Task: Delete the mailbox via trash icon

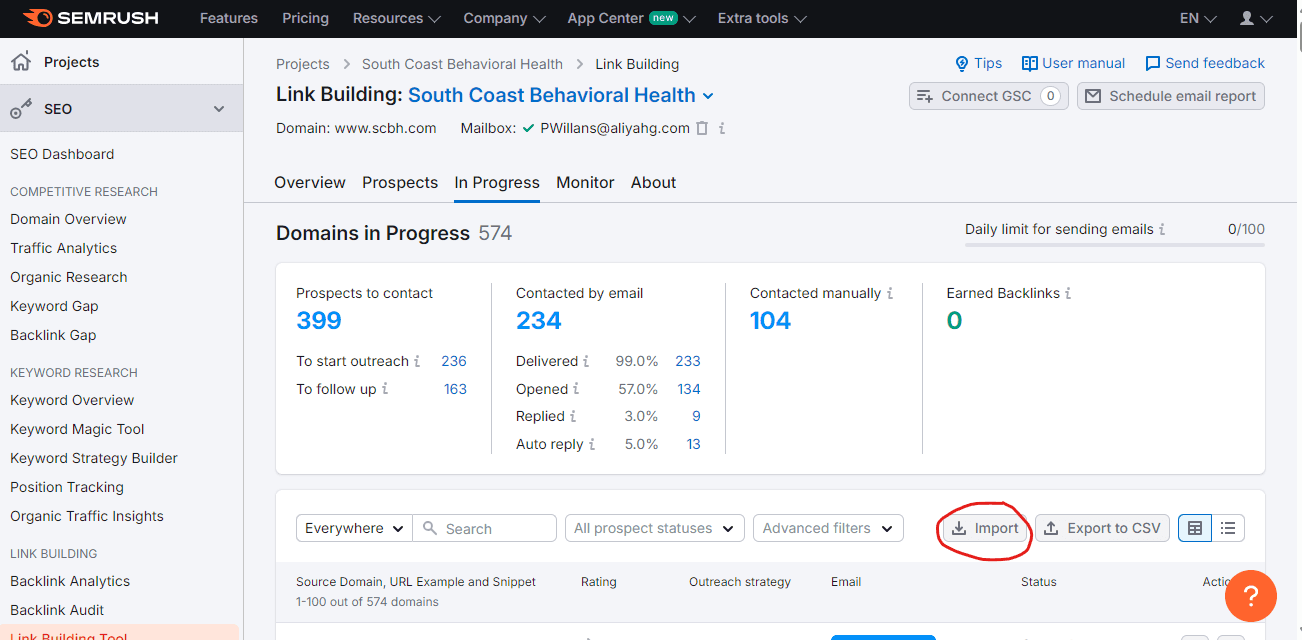Action: click(x=702, y=128)
